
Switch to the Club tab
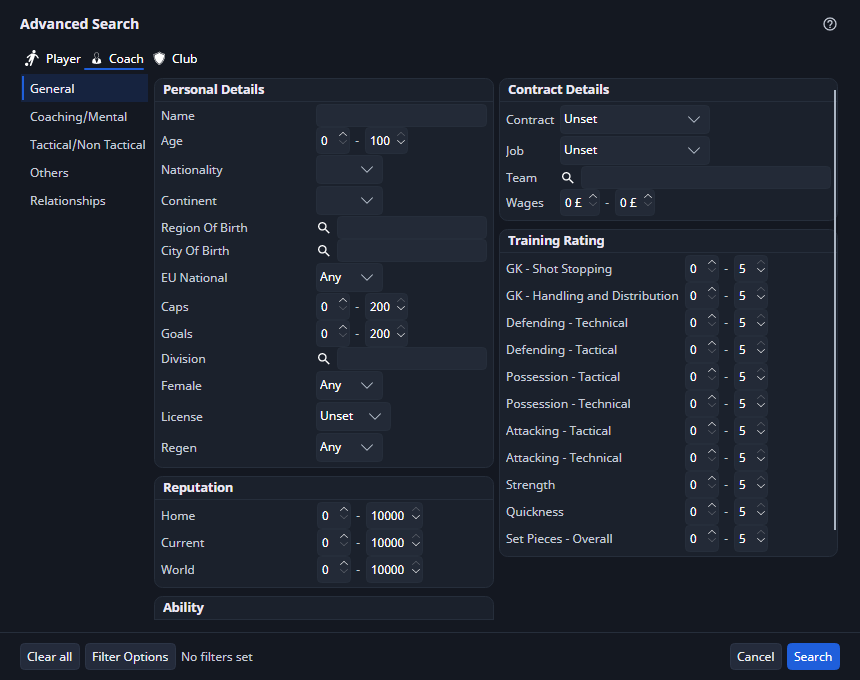tap(176, 59)
